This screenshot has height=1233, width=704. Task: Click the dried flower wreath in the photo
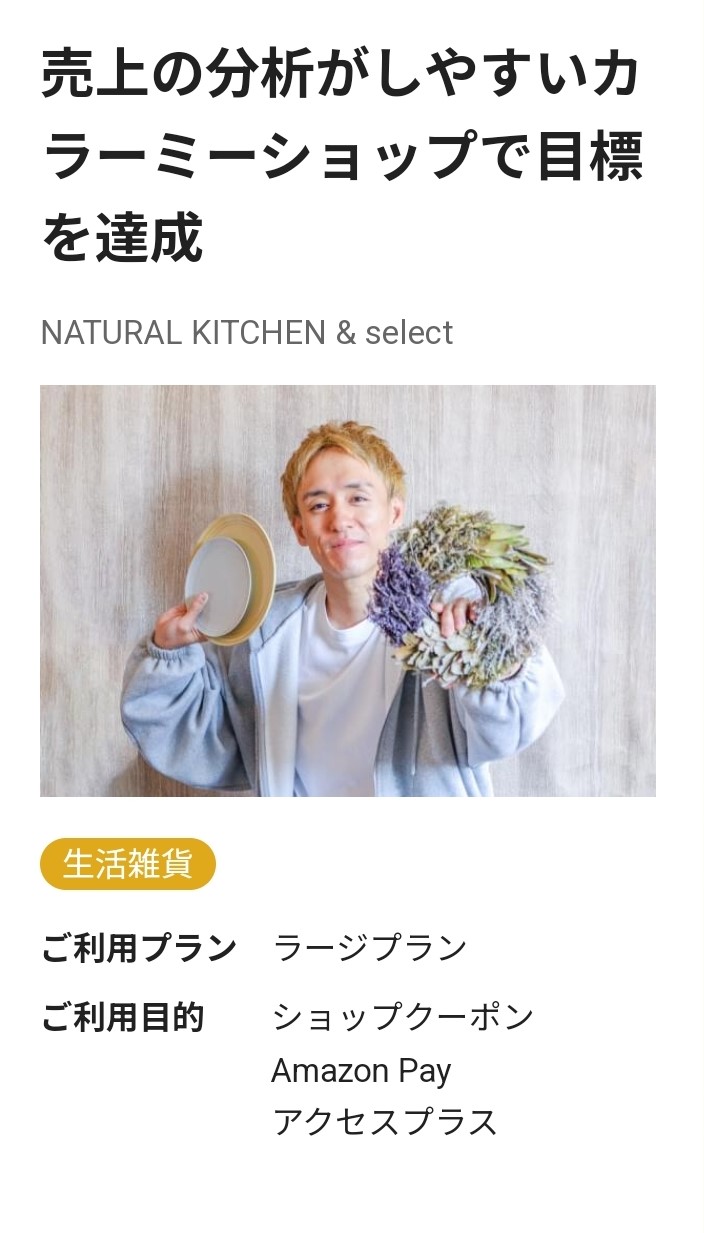460,596
